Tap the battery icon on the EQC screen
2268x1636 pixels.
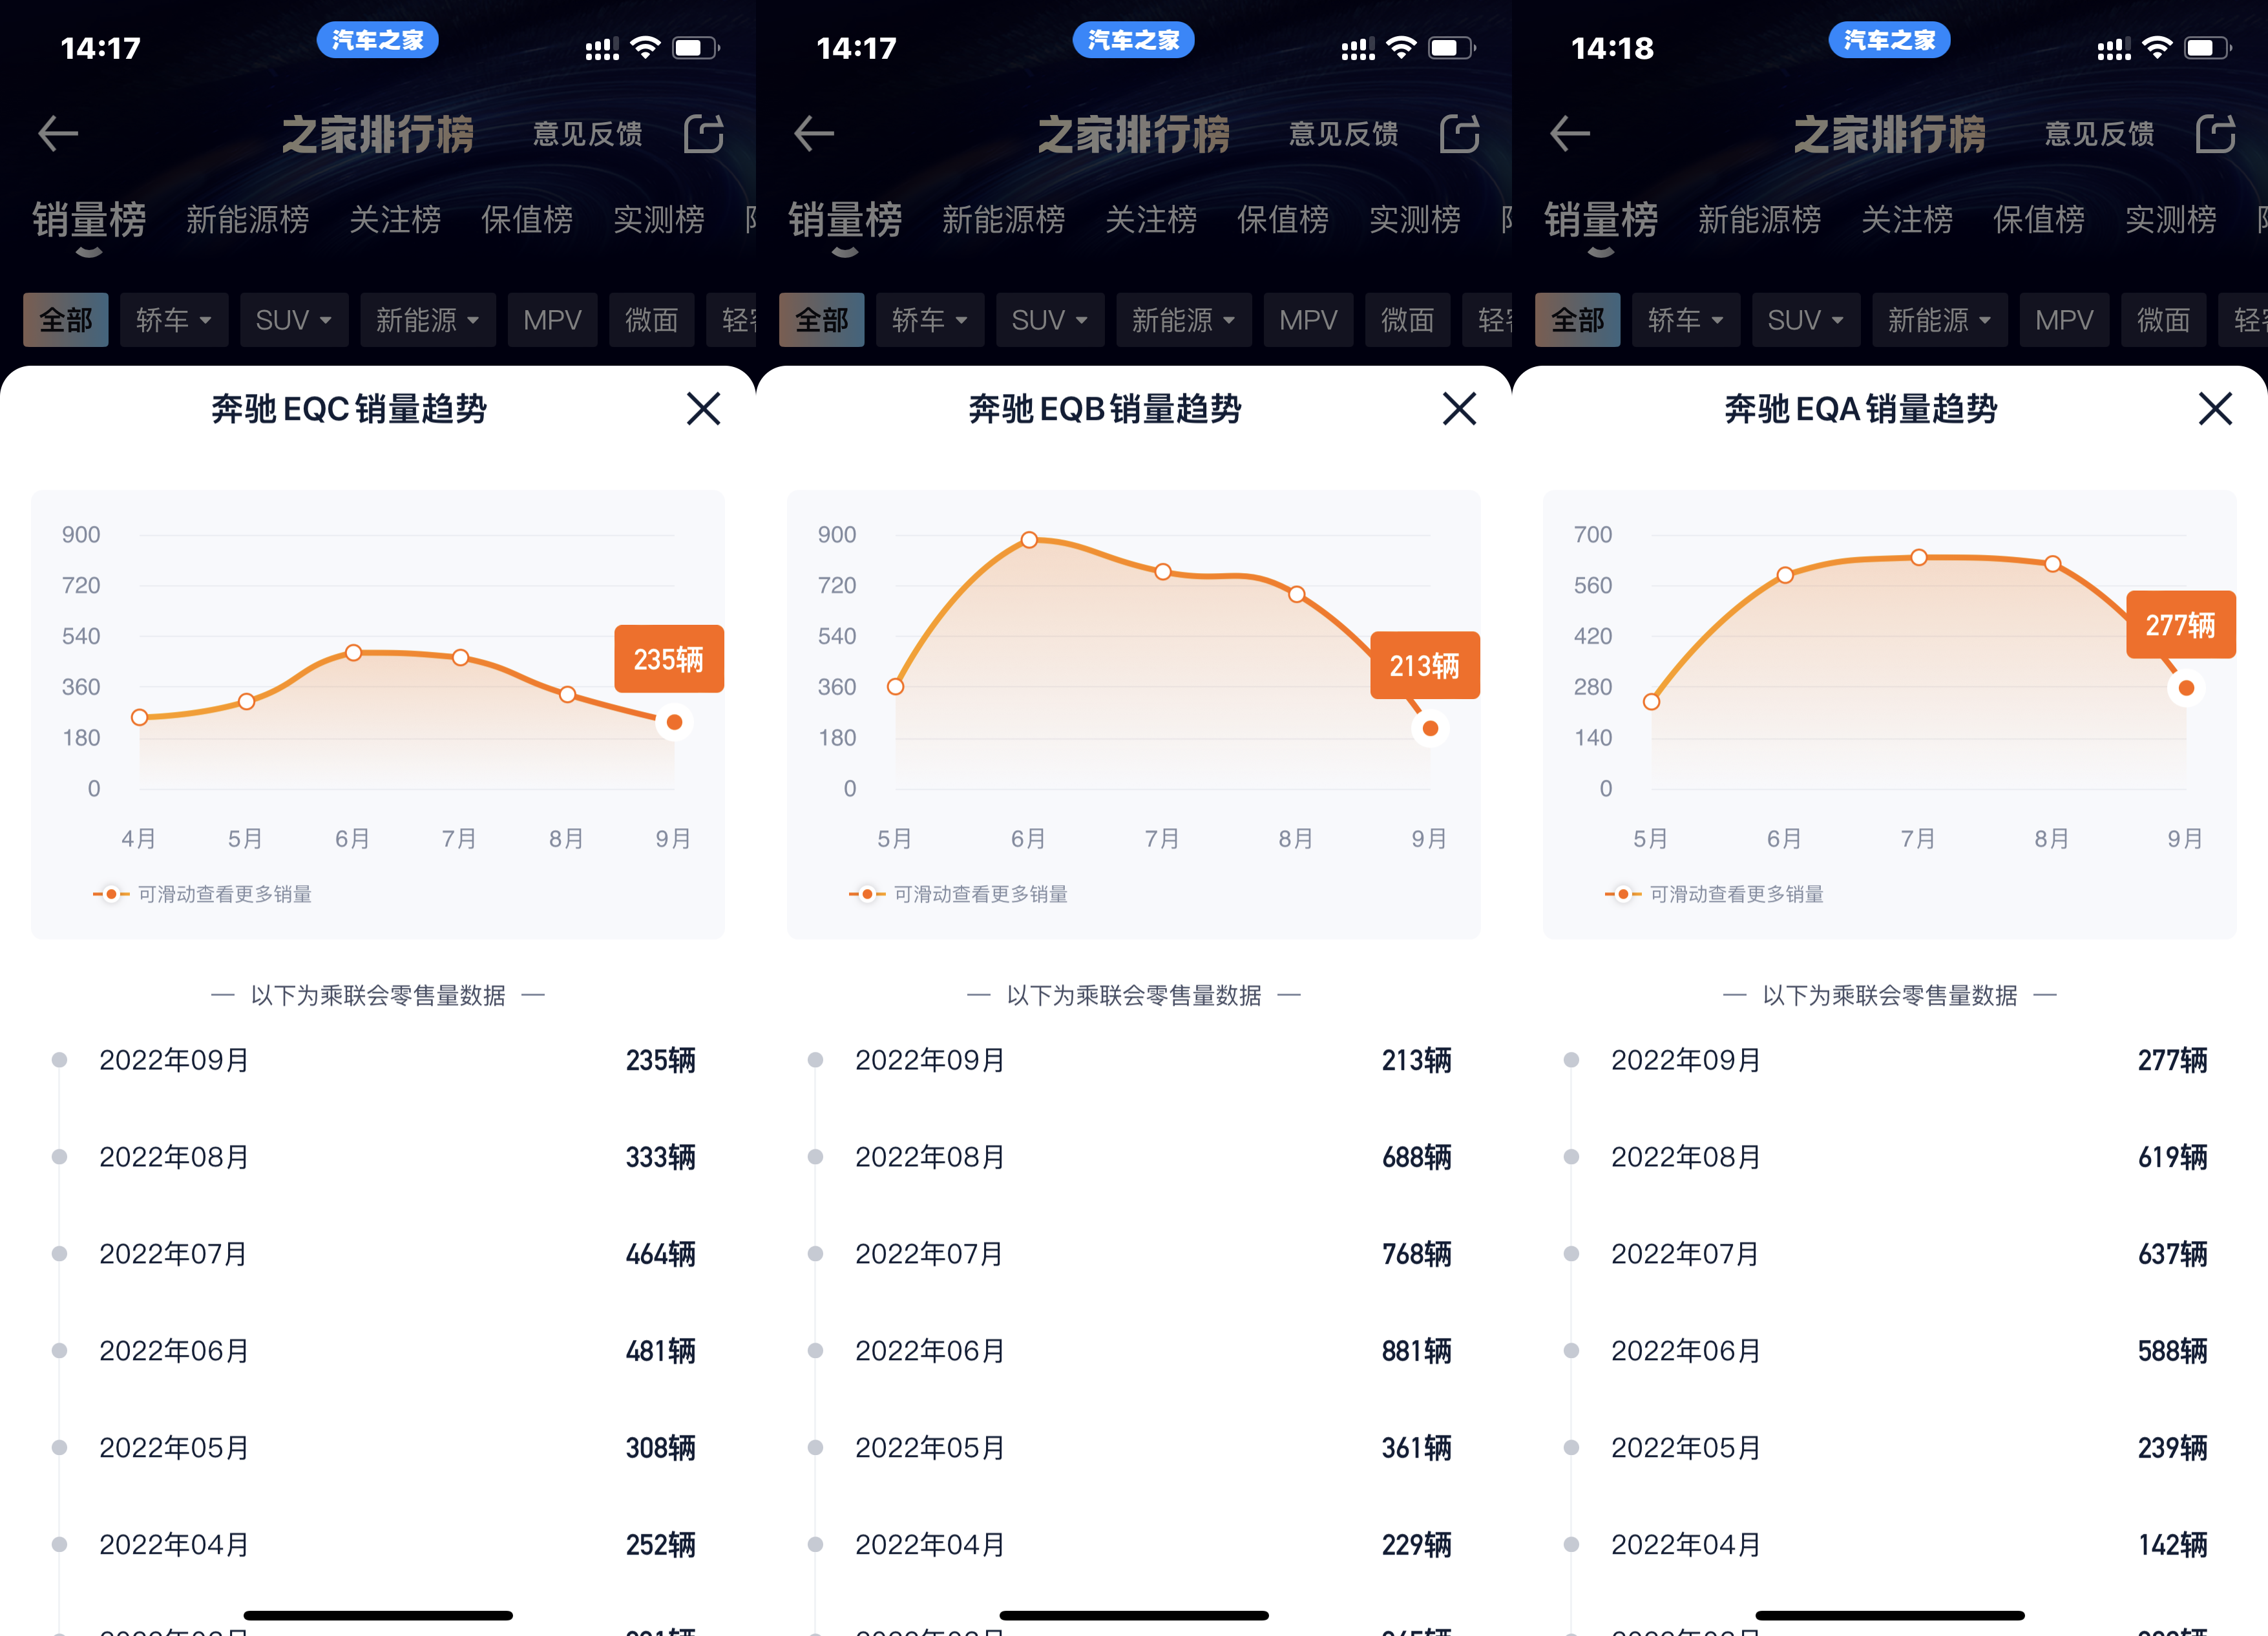coord(696,48)
